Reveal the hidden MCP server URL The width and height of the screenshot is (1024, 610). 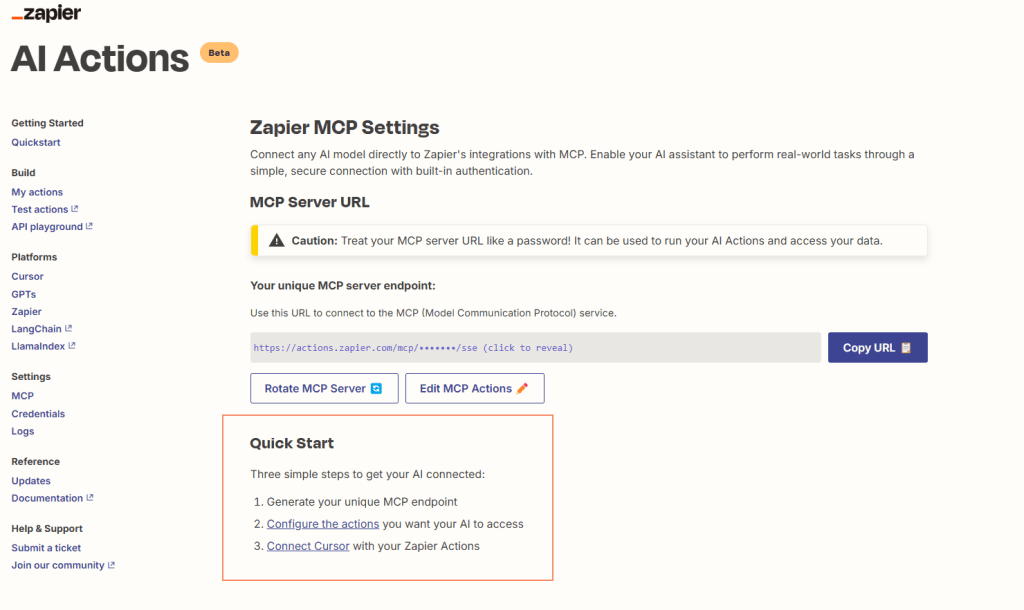(x=413, y=348)
